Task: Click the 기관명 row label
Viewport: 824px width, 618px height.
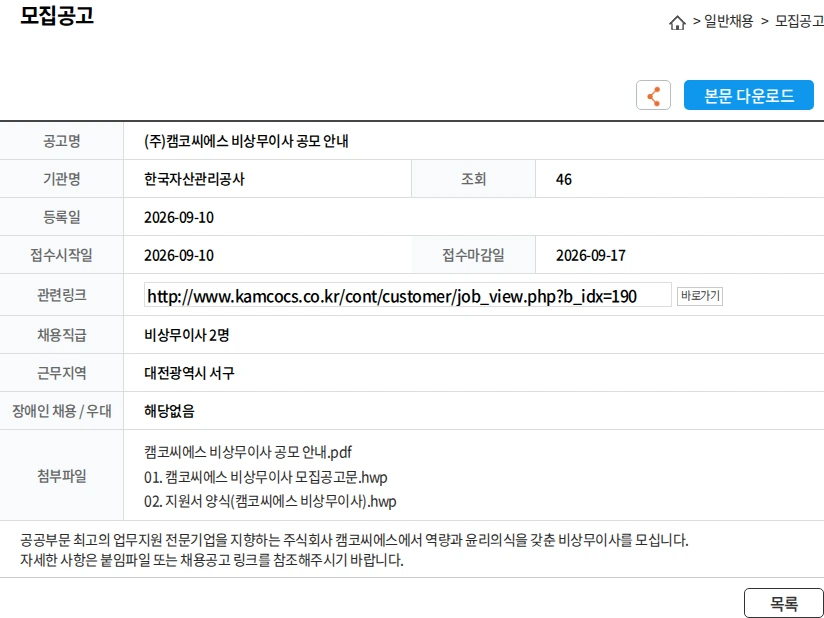Action: pos(61,179)
